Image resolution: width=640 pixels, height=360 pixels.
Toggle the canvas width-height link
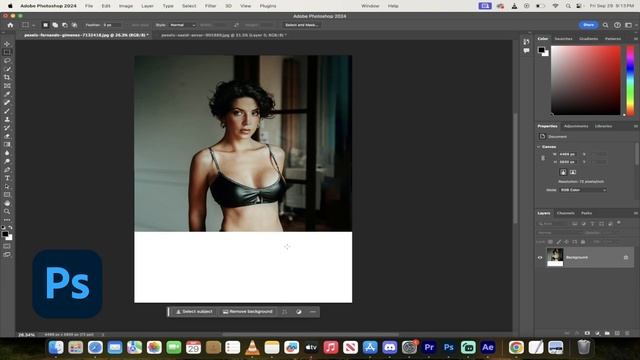click(543, 158)
